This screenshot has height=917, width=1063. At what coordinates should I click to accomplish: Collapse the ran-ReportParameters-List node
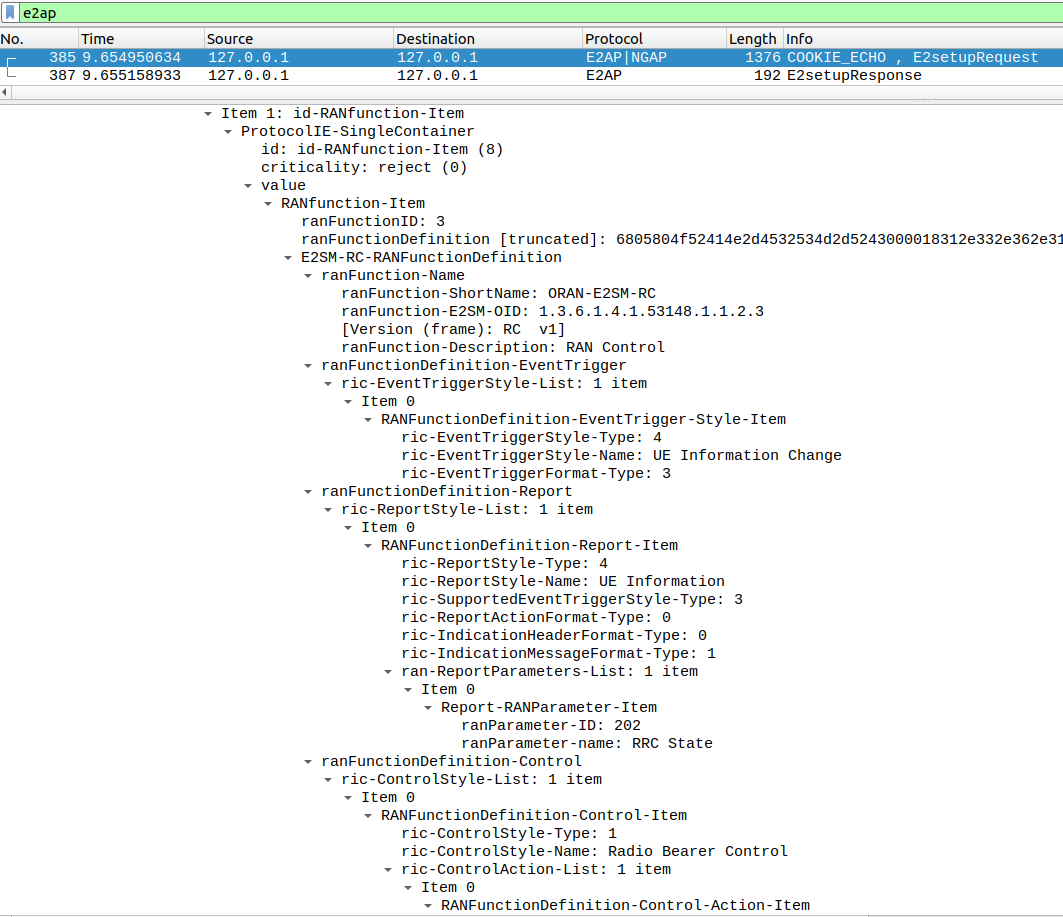click(x=387, y=671)
